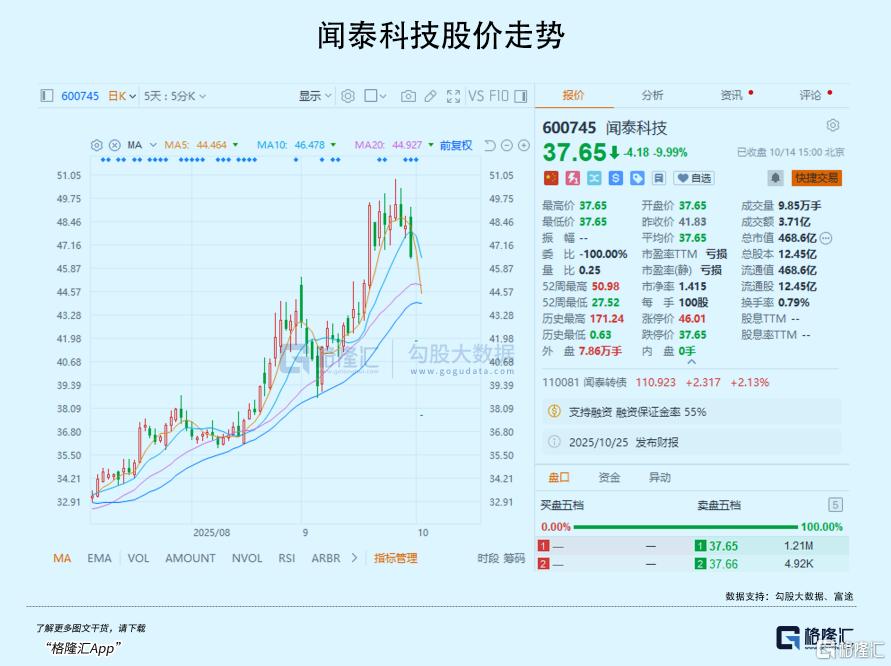Select the drawing pencil tool
The height and width of the screenshot is (666, 891).
click(431, 96)
